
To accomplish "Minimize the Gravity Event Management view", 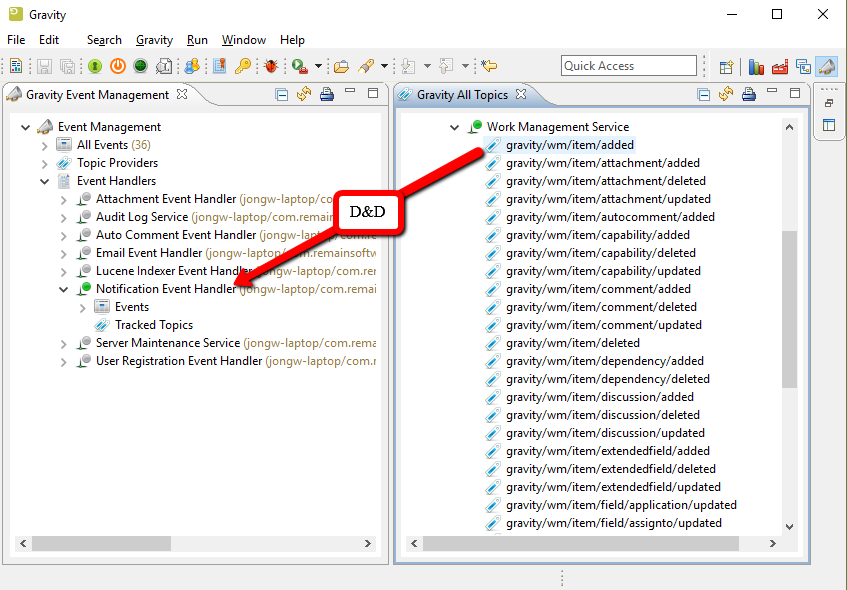I will click(x=351, y=94).
